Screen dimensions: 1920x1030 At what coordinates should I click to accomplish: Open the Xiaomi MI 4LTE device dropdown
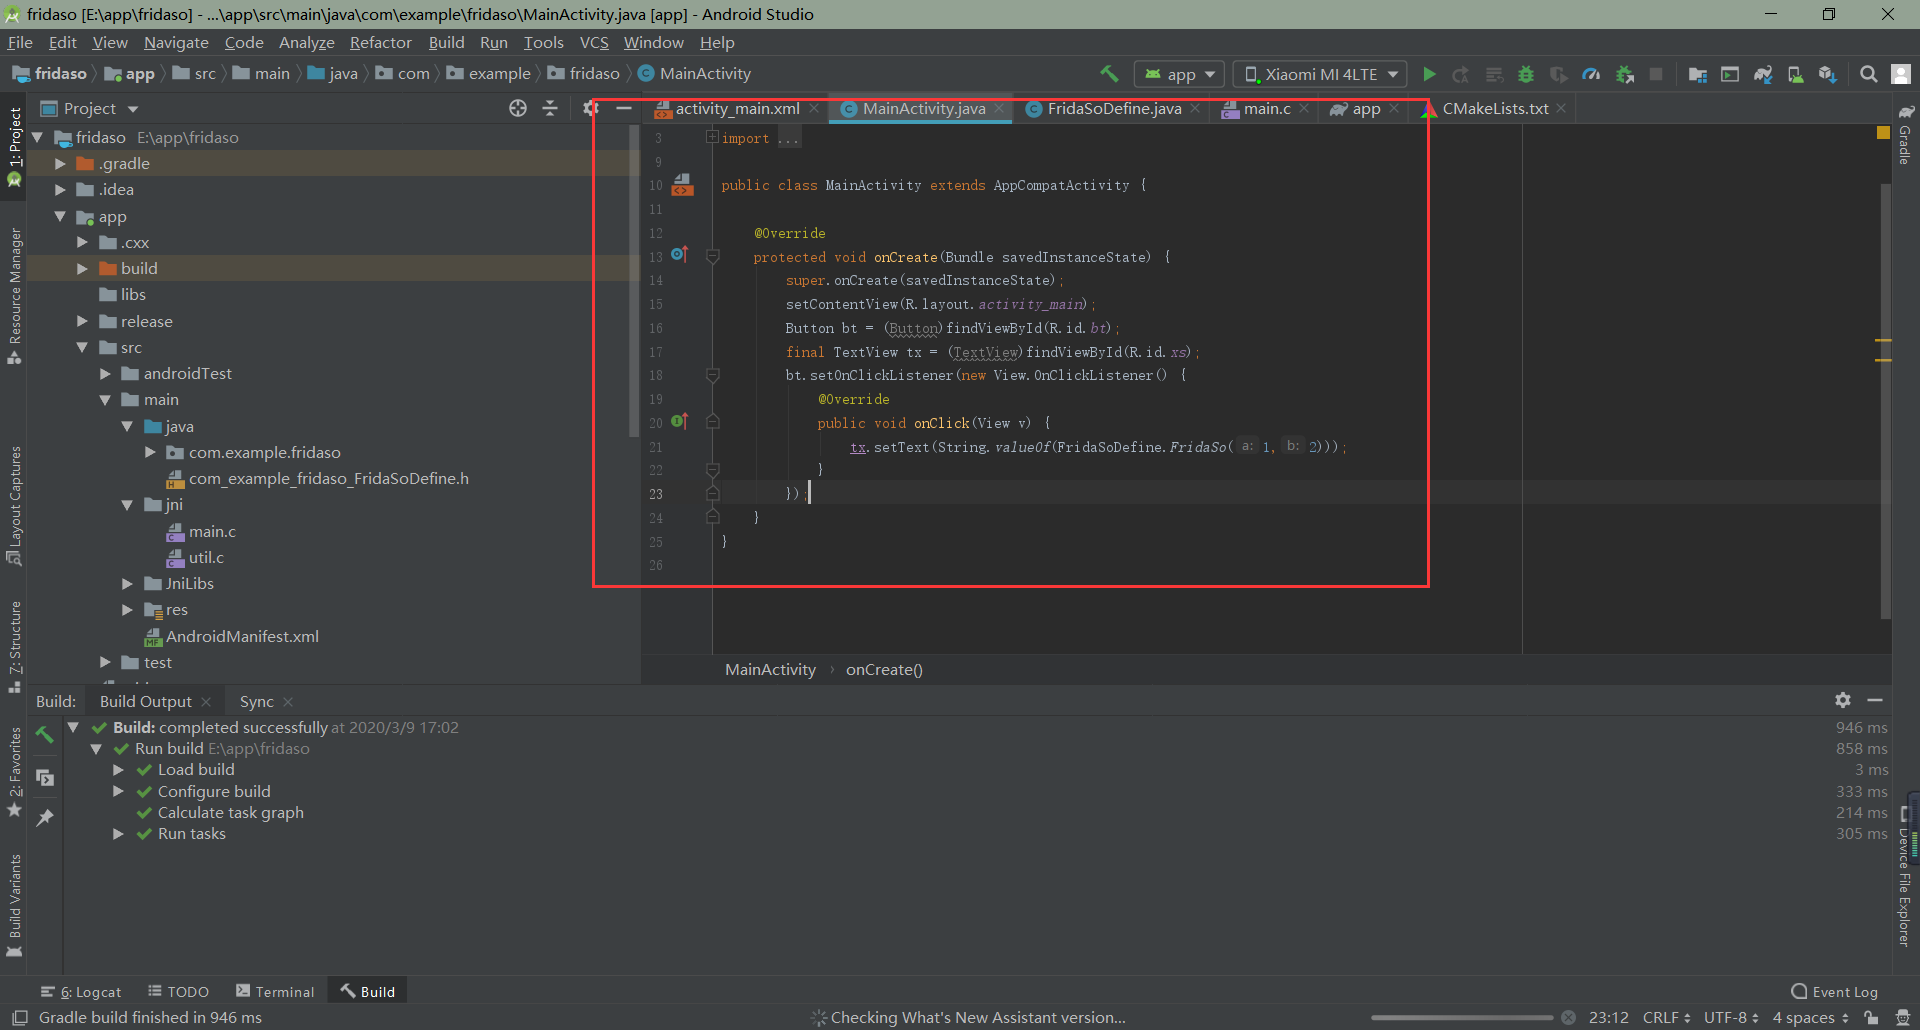coord(1320,74)
